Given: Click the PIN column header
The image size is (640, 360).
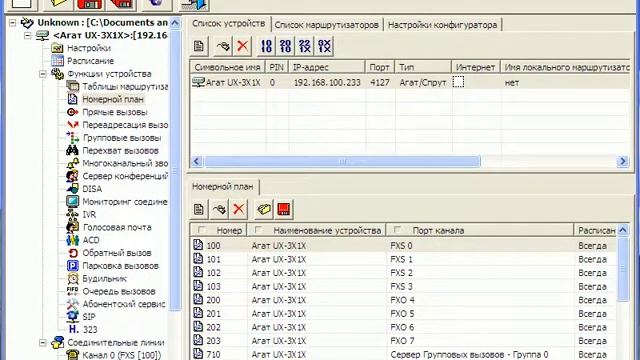Looking at the screenshot, I should [277, 67].
